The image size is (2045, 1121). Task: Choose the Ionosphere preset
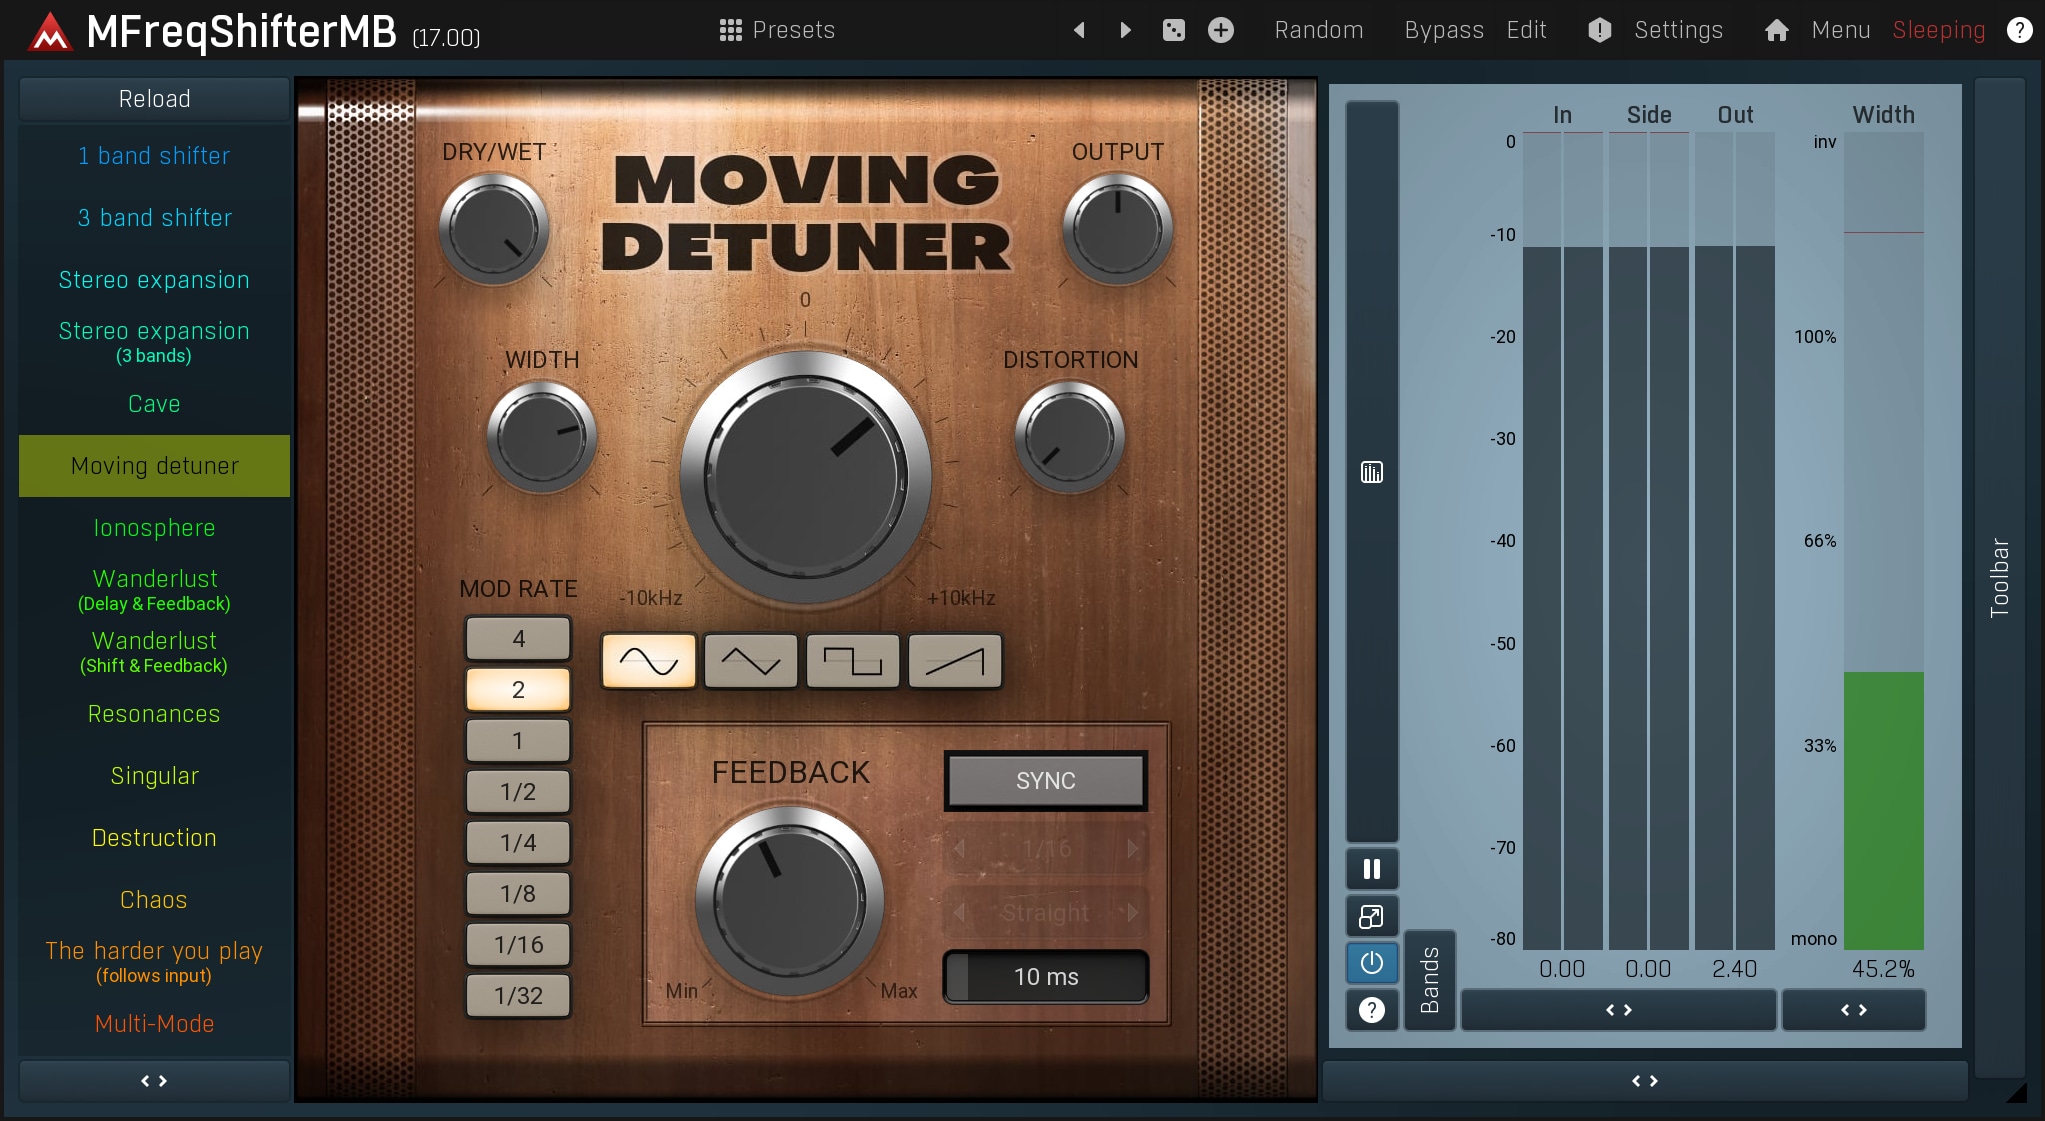154,528
